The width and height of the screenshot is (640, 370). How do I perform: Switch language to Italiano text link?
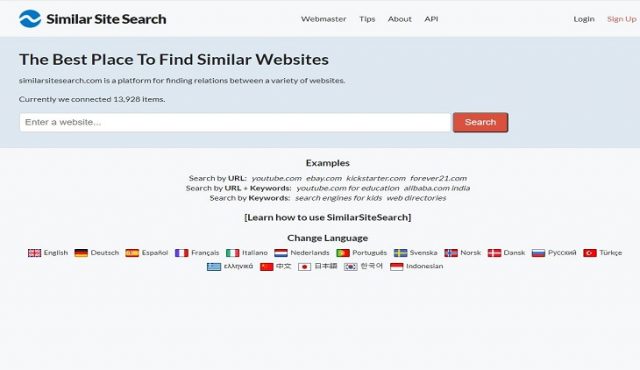[x=255, y=253]
